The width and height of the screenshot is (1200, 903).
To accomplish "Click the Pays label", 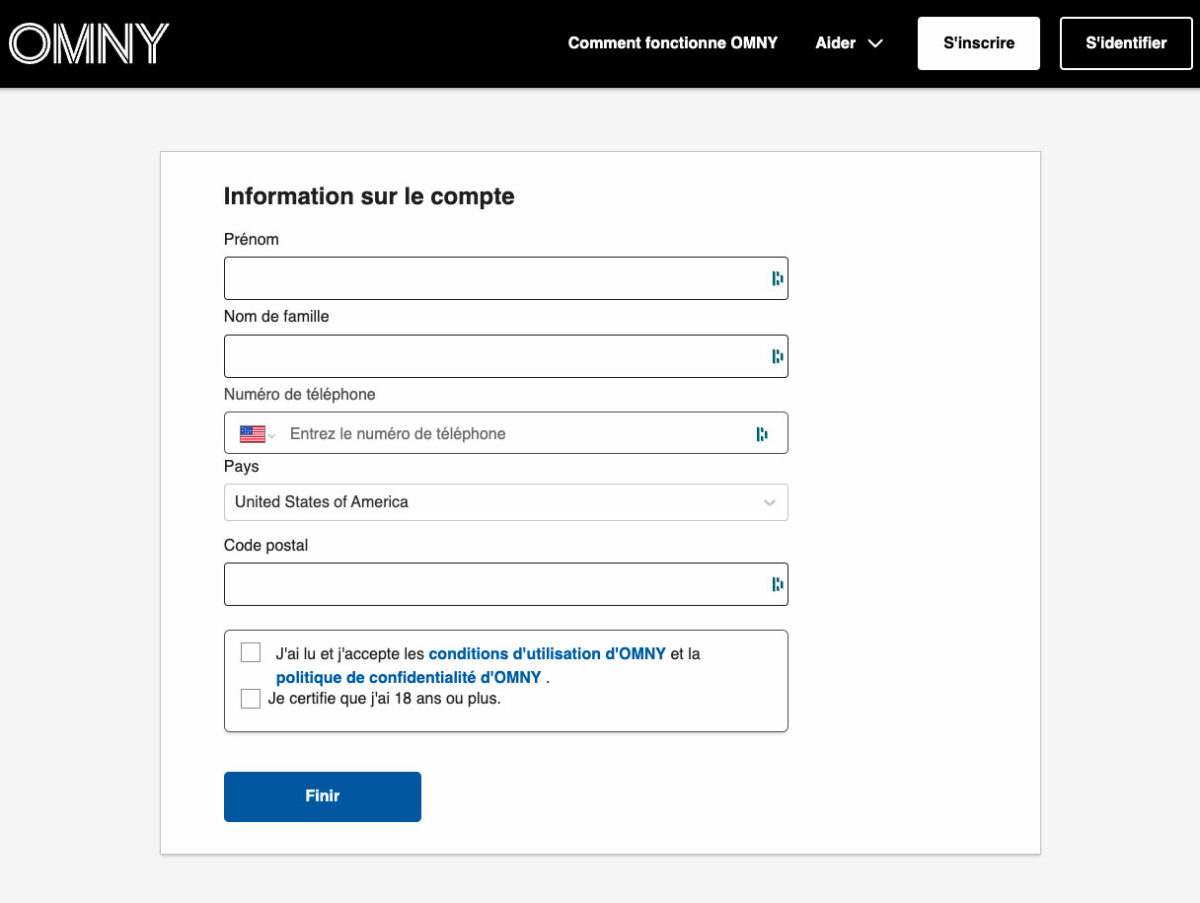I will pos(241,467).
